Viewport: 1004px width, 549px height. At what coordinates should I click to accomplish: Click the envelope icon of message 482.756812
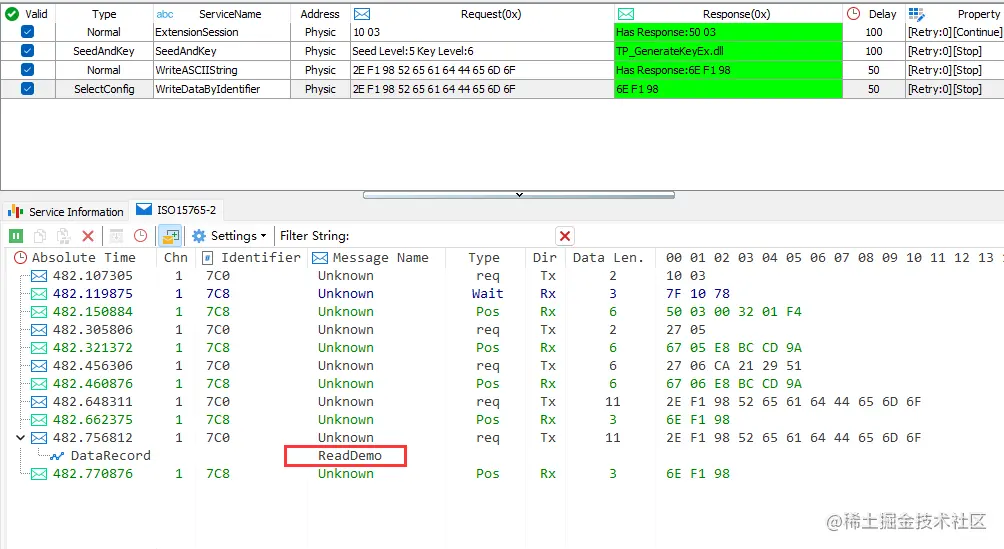tap(39, 438)
